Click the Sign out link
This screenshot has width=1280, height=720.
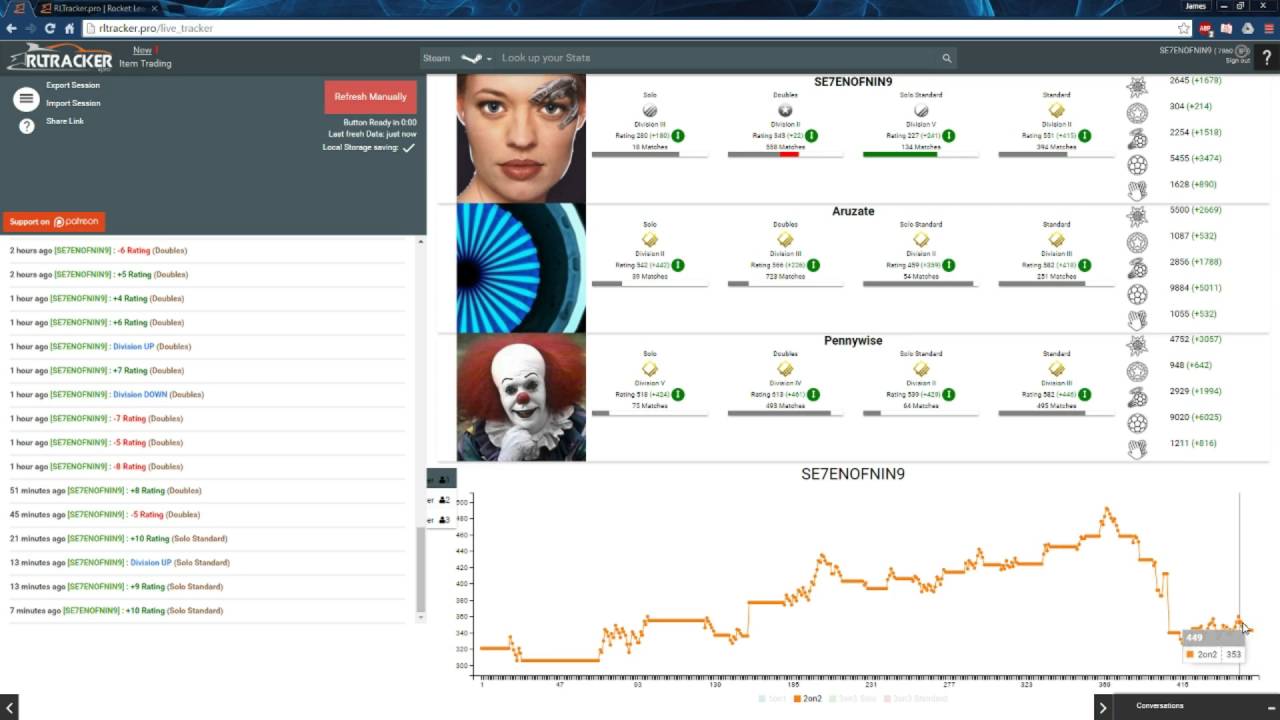(1238, 61)
